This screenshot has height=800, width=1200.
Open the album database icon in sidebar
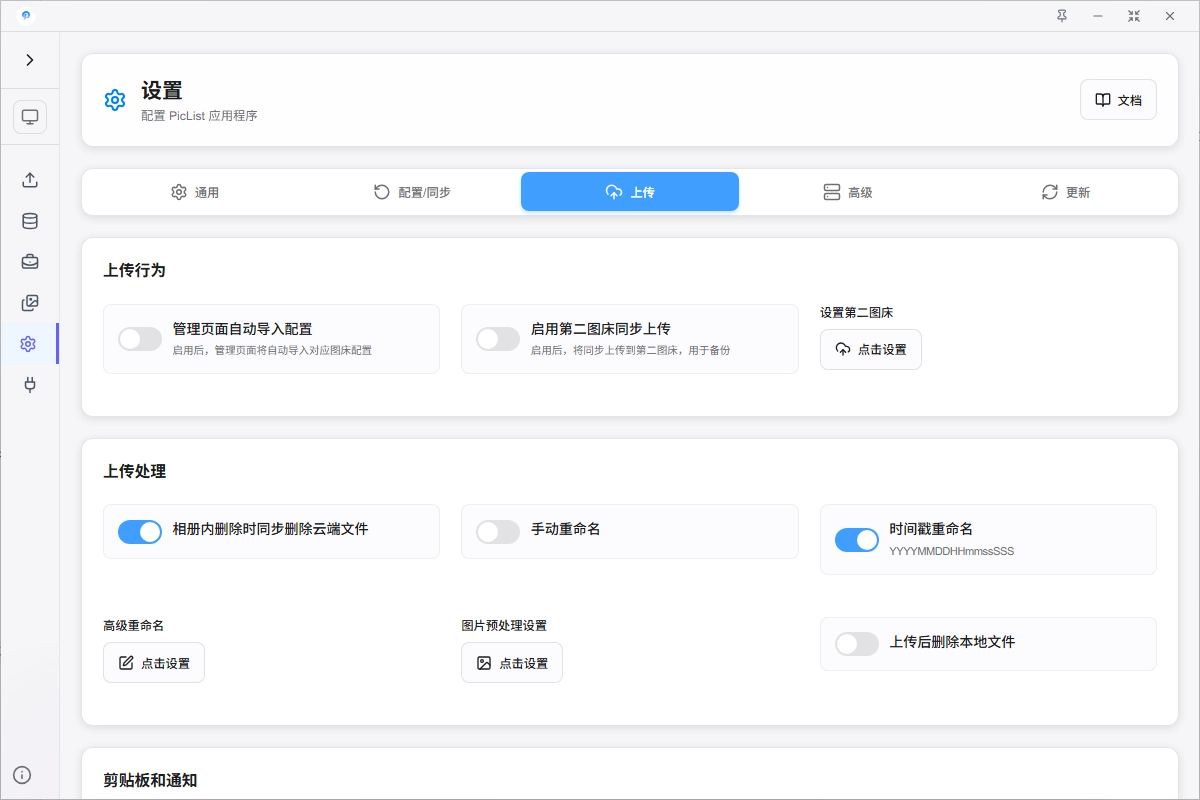(x=30, y=221)
